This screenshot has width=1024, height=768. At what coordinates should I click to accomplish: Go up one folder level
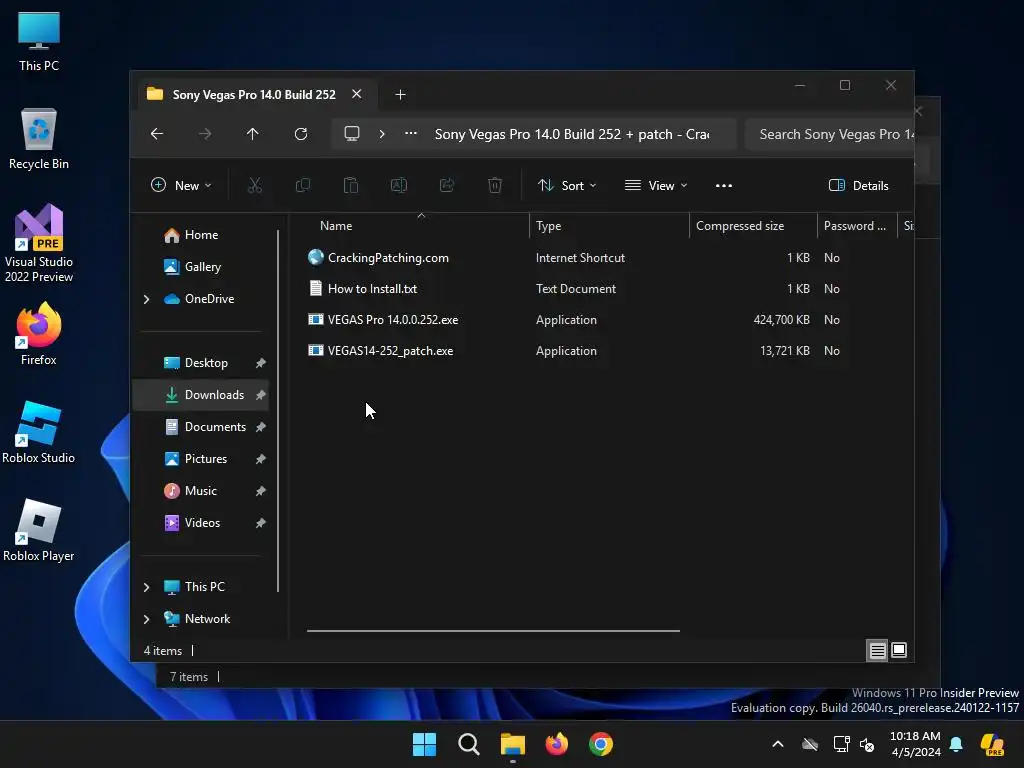(x=253, y=134)
